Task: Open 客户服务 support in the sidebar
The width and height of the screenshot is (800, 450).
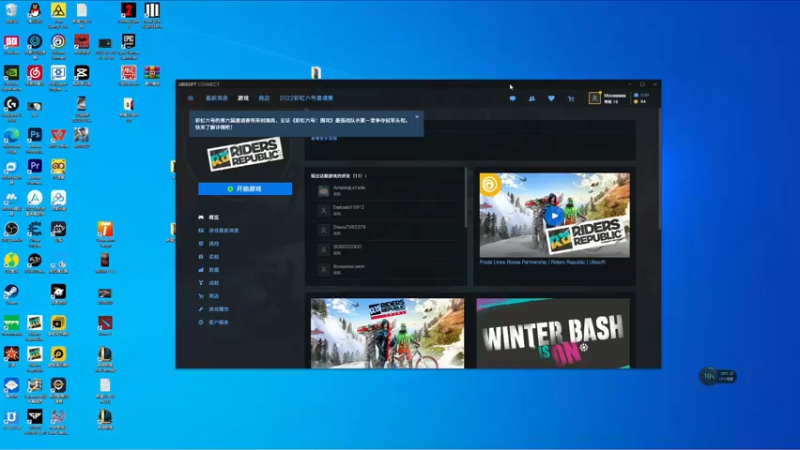Action: pos(218,322)
